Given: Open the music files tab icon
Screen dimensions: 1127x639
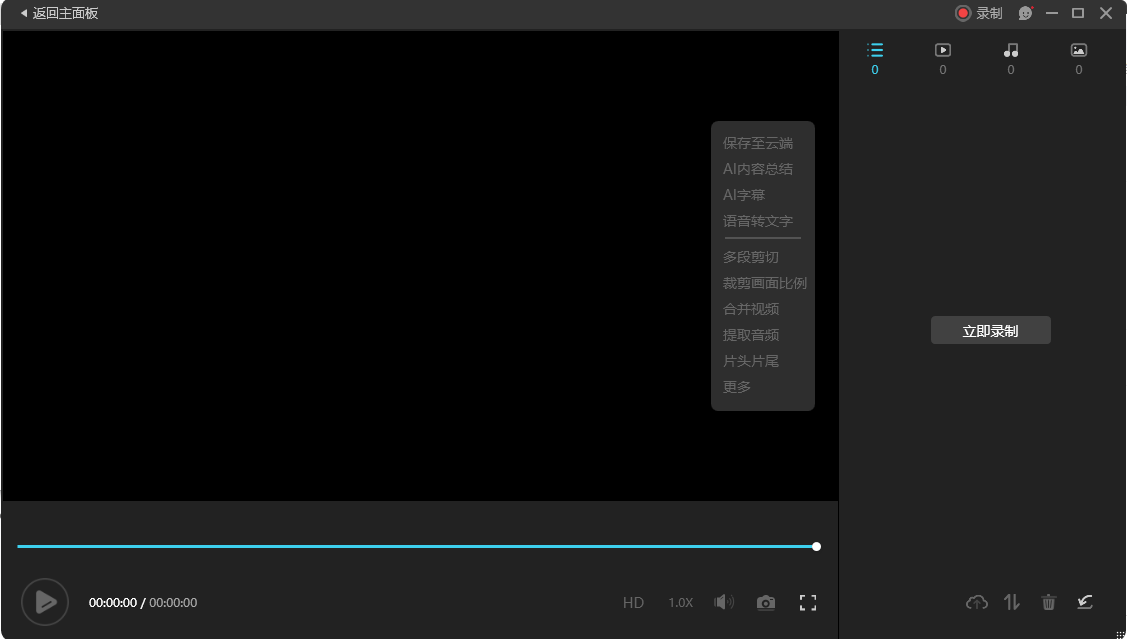Looking at the screenshot, I should pyautogui.click(x=1010, y=49).
